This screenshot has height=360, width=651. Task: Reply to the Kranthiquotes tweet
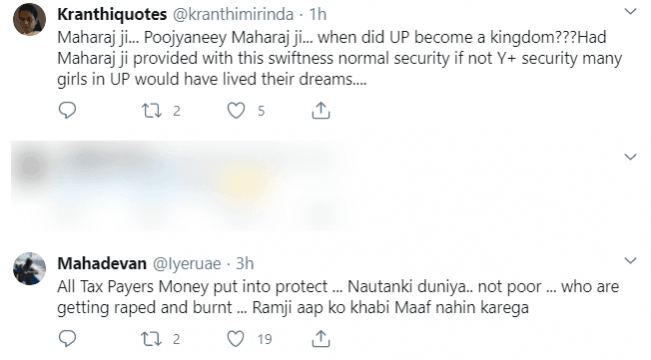point(67,110)
